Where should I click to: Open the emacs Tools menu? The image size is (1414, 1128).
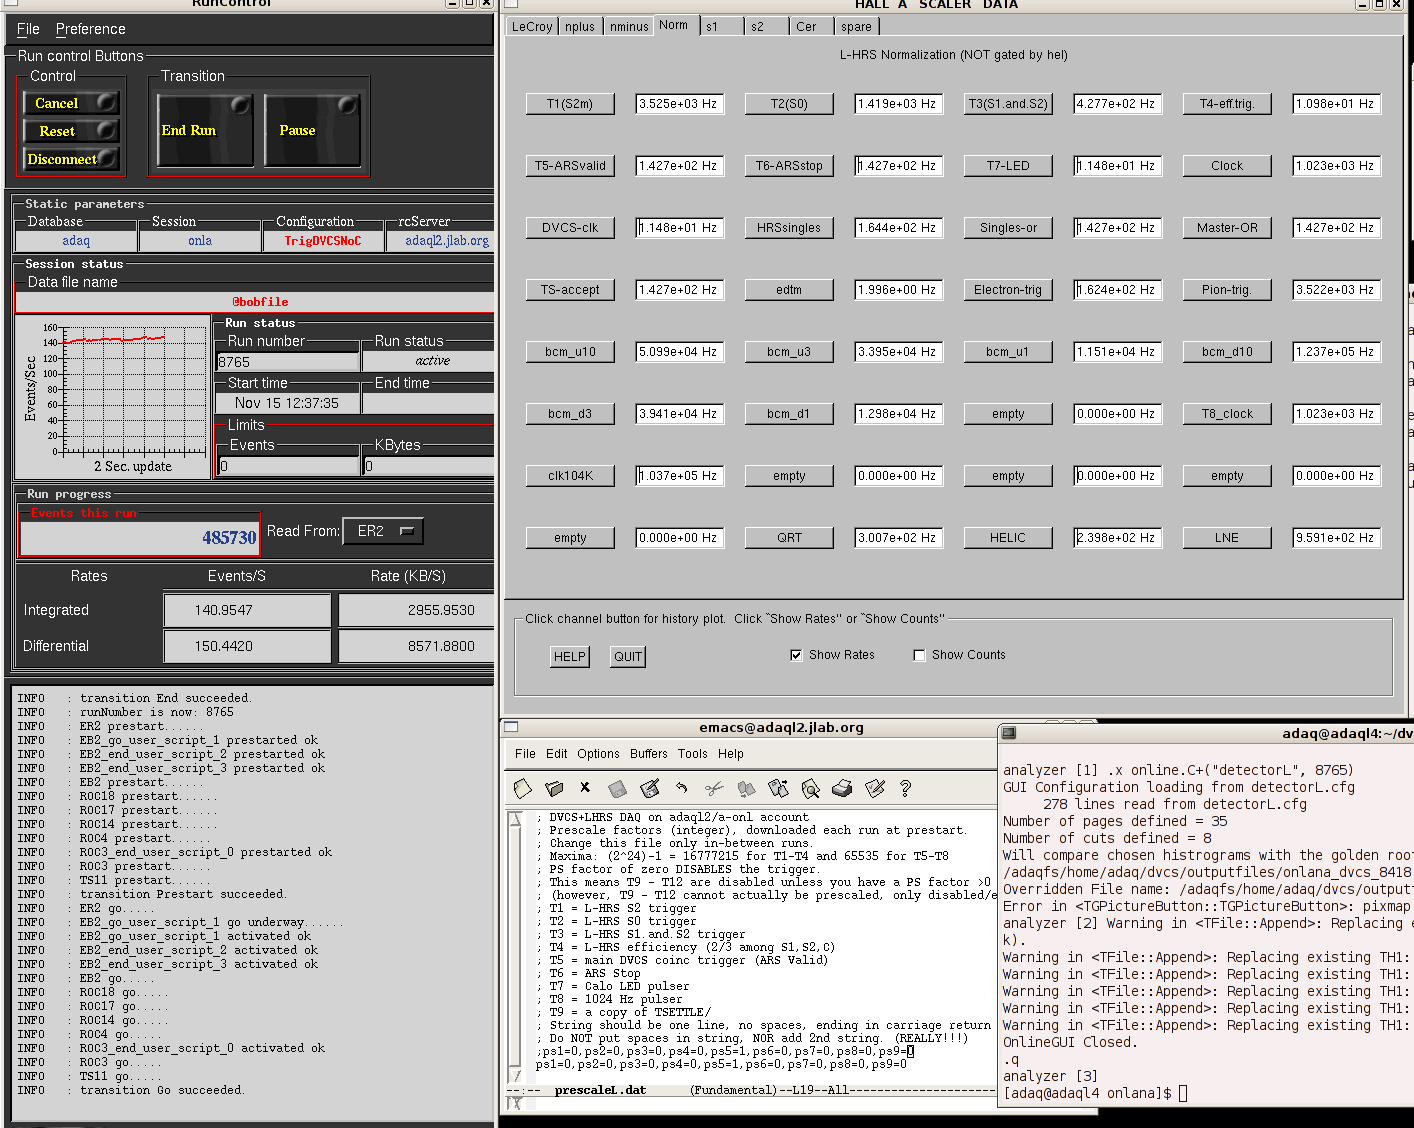click(692, 754)
